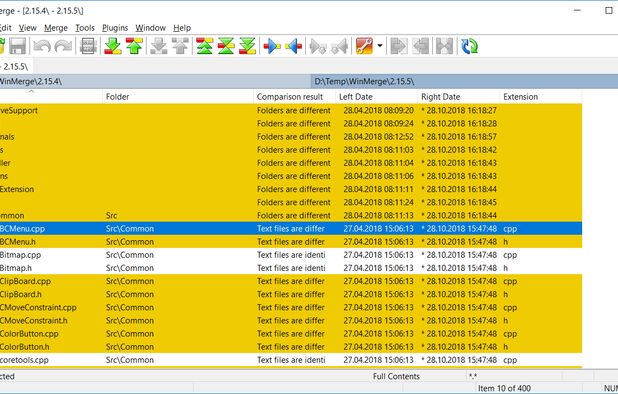Jump to Last Difference icon
618x394 pixels.
[x=248, y=46]
